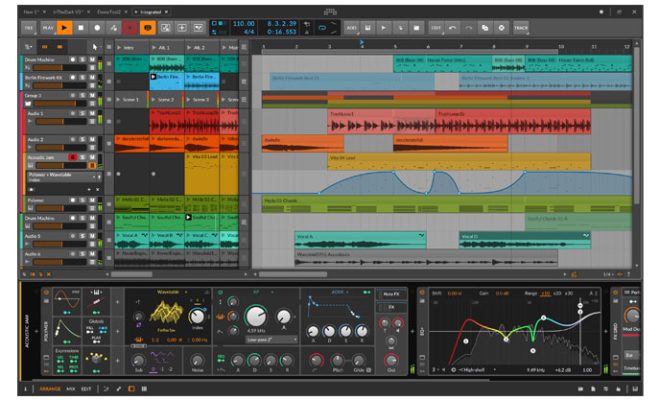The width and height of the screenshot is (660, 400).
Task: Click the Polymer device power button
Action: (46, 292)
